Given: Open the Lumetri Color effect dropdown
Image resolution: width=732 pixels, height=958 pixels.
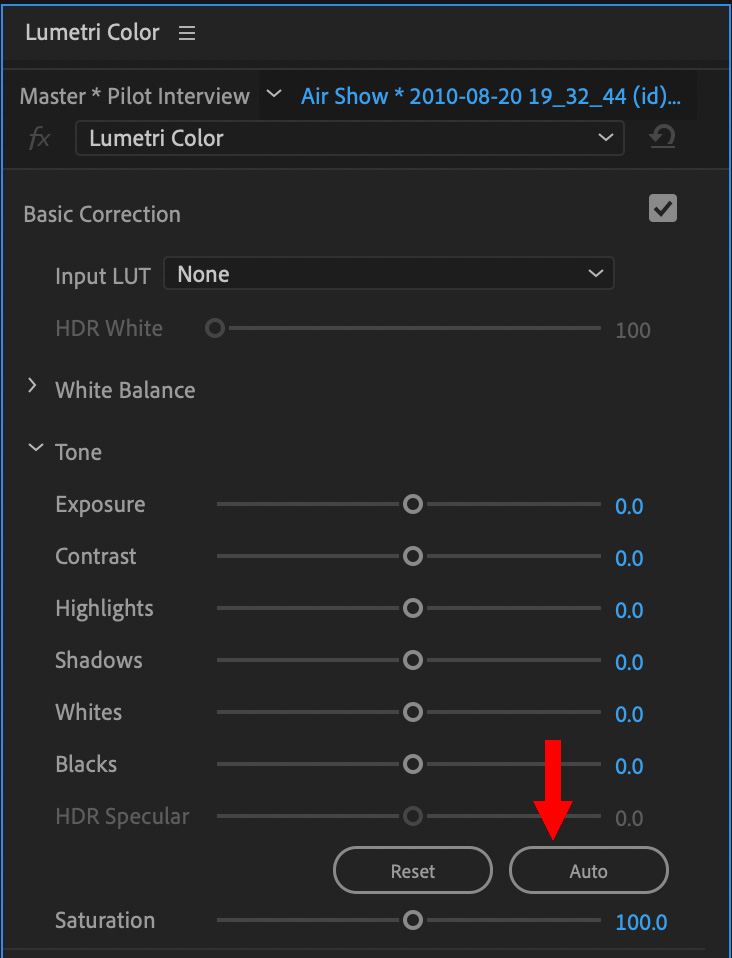Looking at the screenshot, I should pos(350,138).
